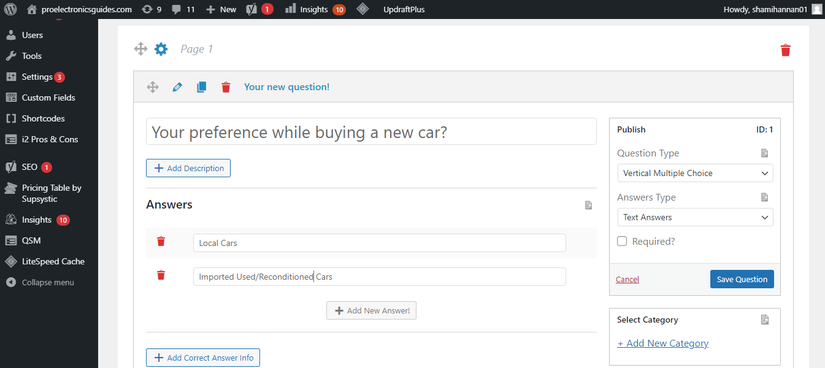Open QSM in the sidebar
The image size is (825, 368).
click(31, 241)
